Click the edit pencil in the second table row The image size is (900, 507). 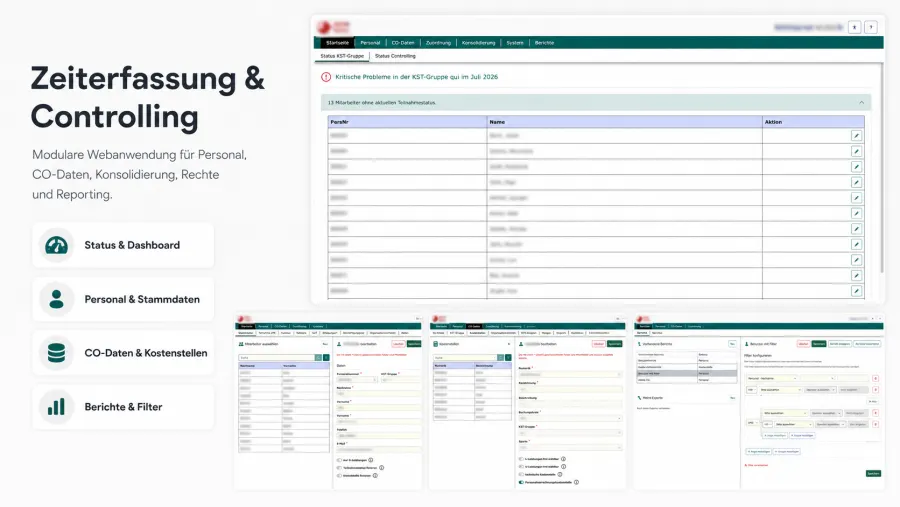coord(856,151)
